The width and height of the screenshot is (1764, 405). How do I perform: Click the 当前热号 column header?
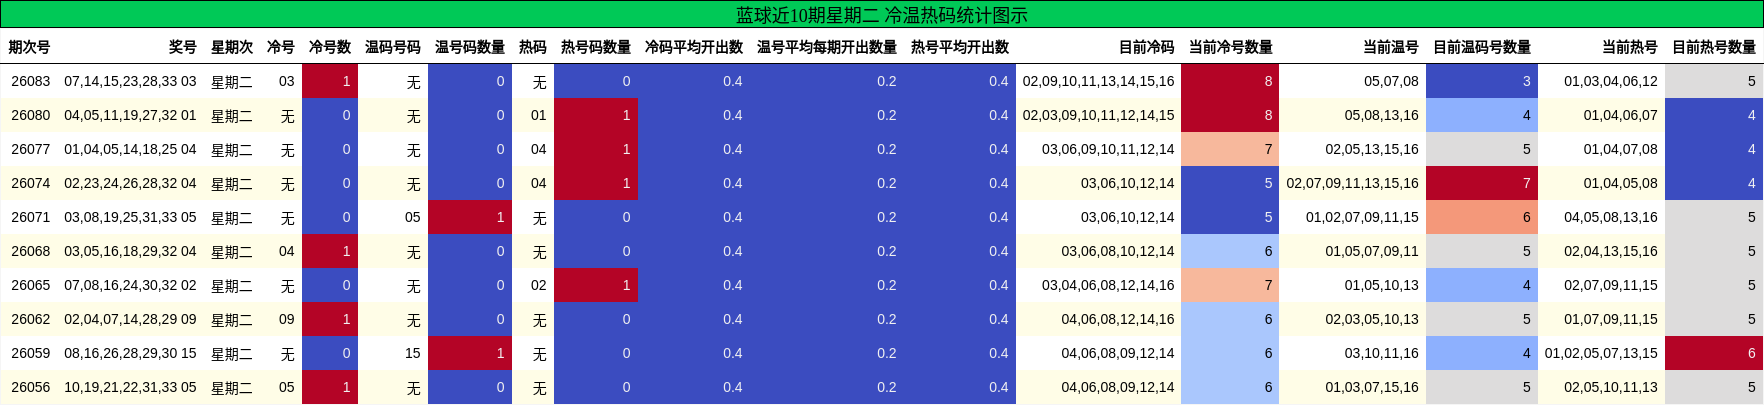[1630, 47]
